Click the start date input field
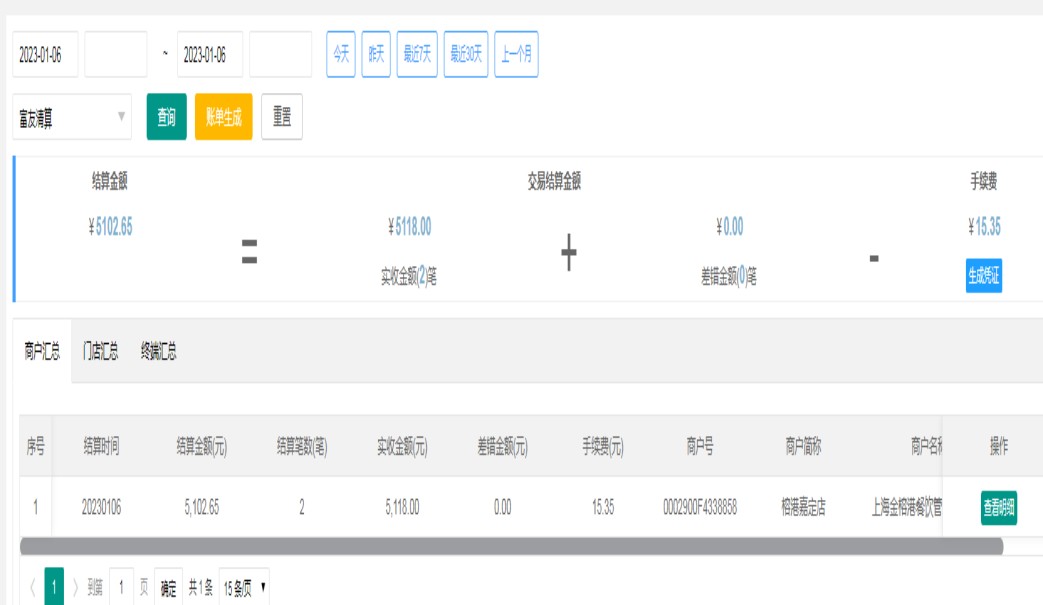 (x=45, y=55)
